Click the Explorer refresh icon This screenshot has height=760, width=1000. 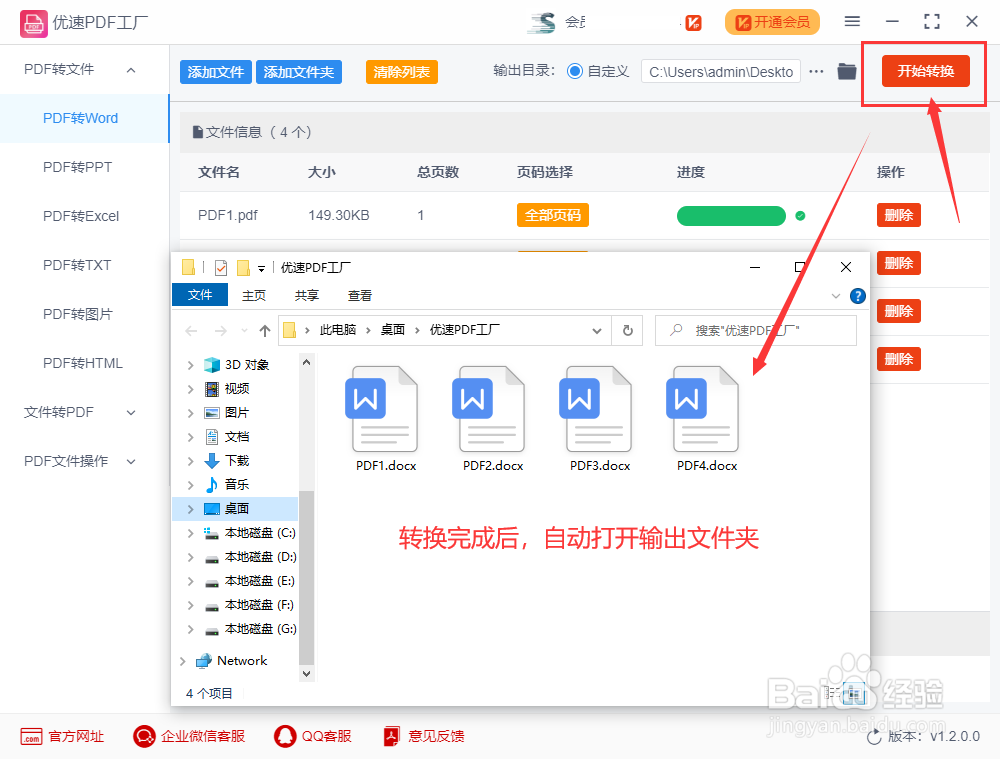click(x=628, y=330)
